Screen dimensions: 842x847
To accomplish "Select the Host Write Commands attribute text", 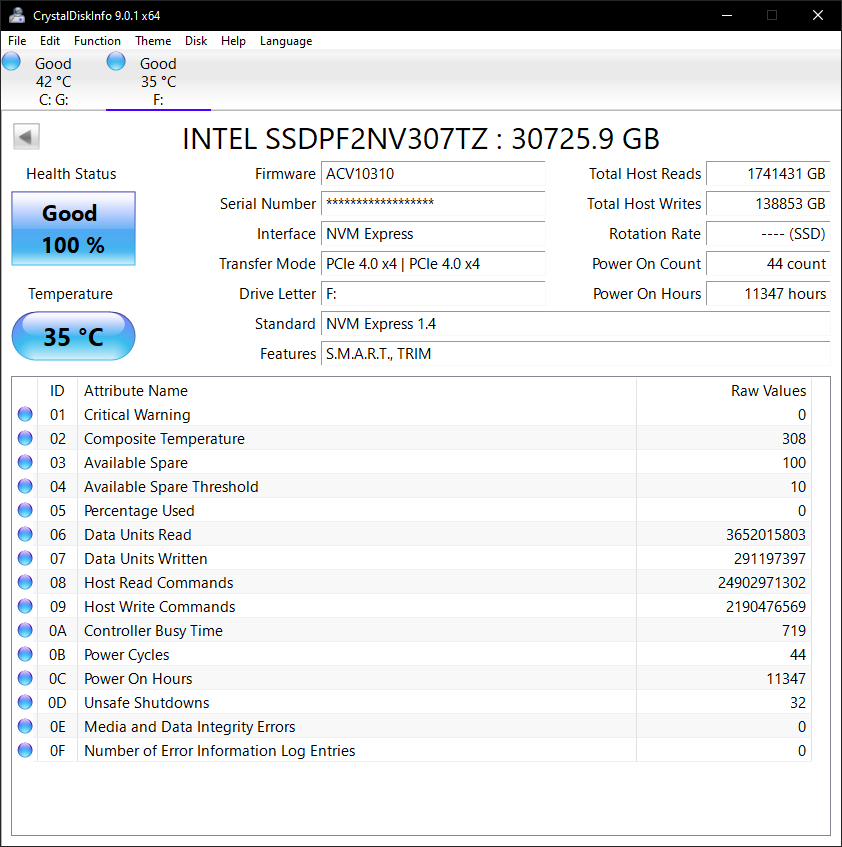I will (160, 607).
